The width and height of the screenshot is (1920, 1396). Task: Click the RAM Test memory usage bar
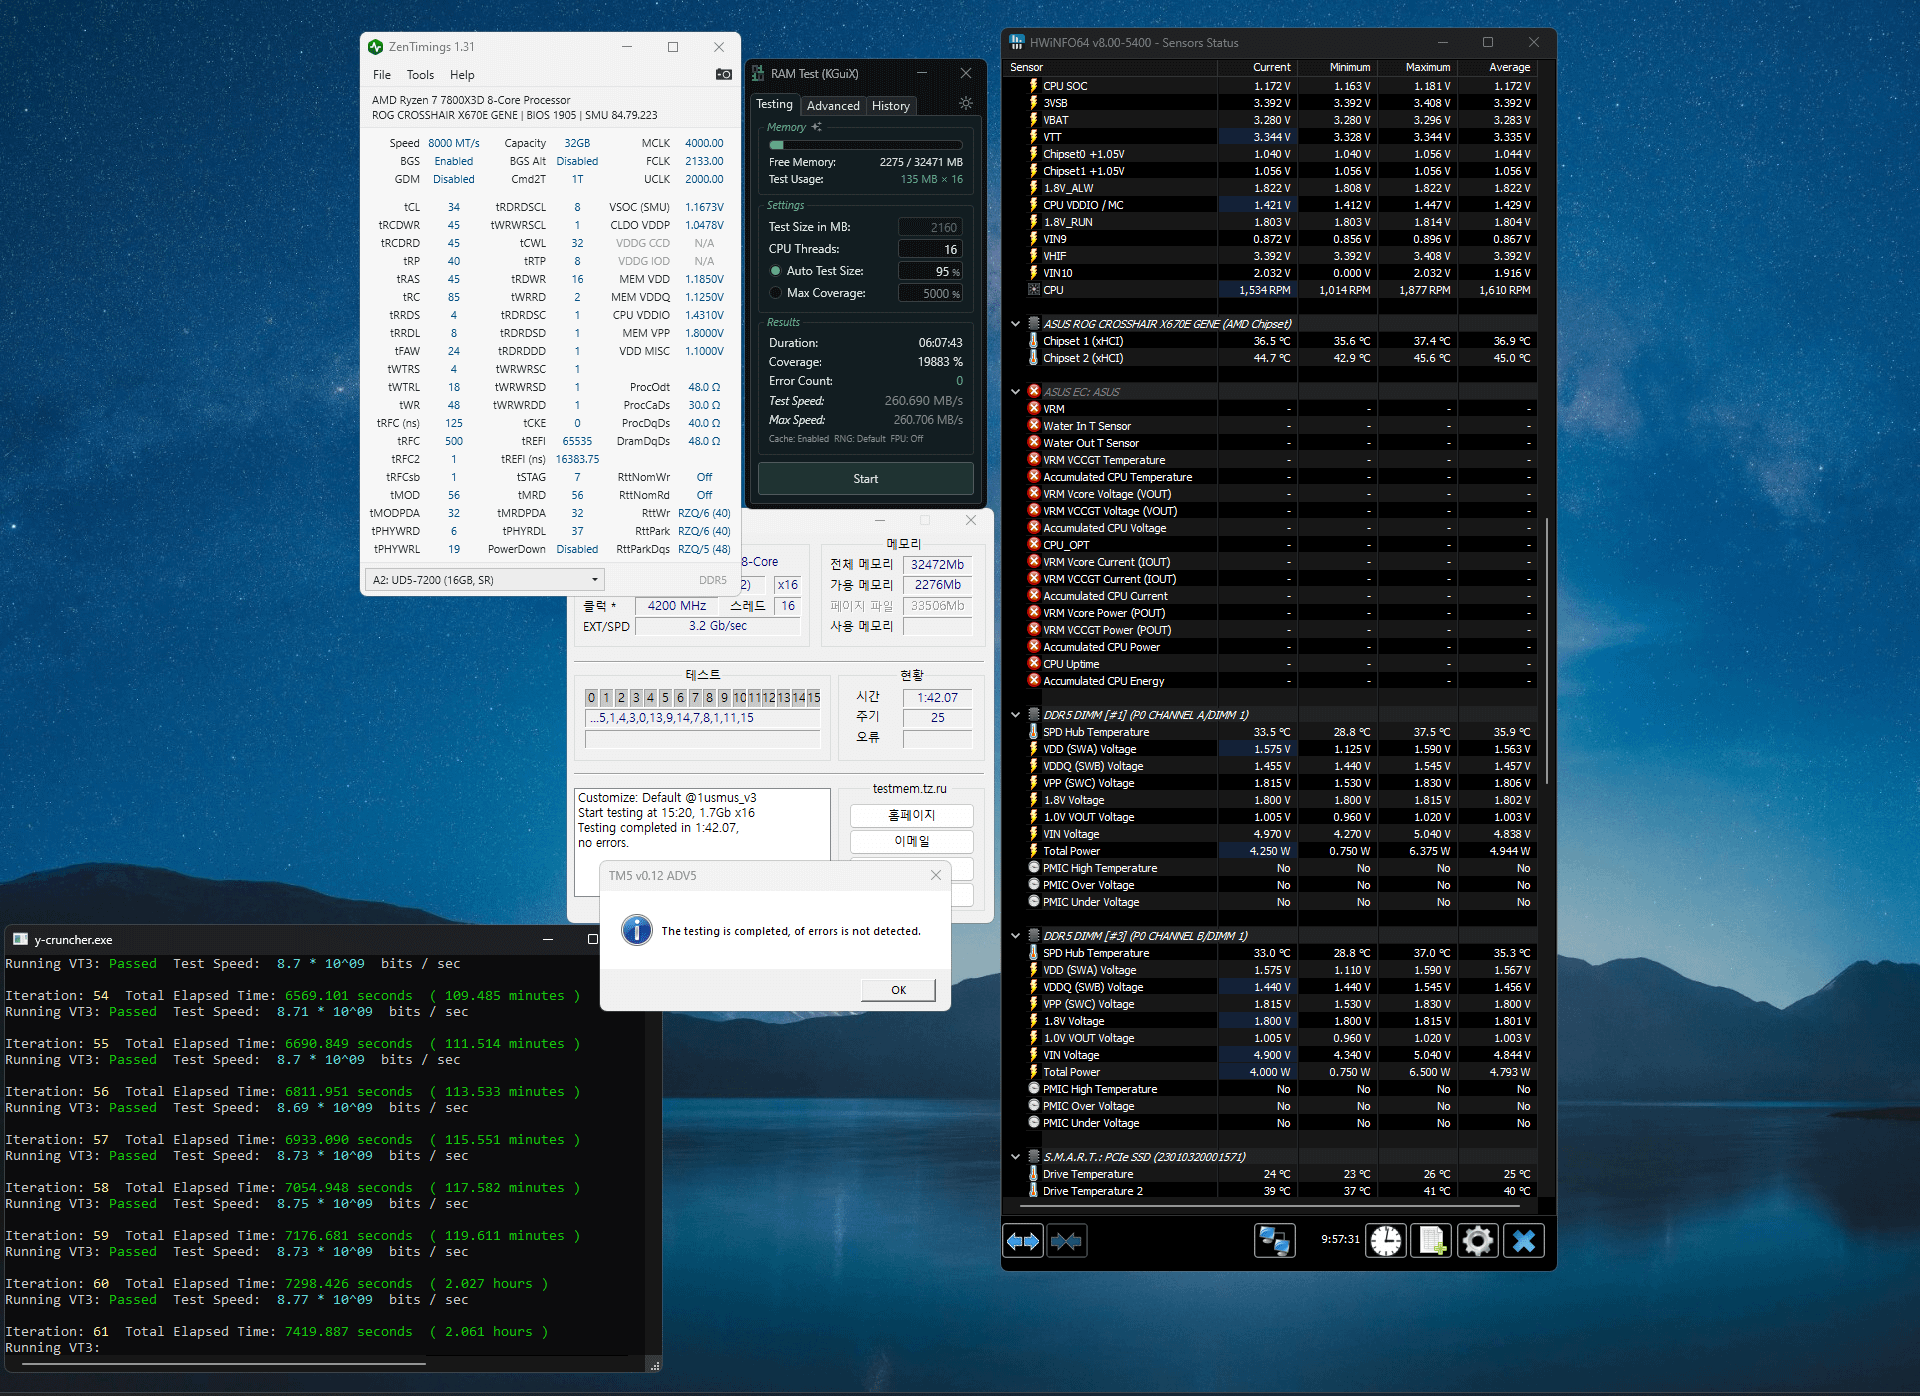click(866, 145)
